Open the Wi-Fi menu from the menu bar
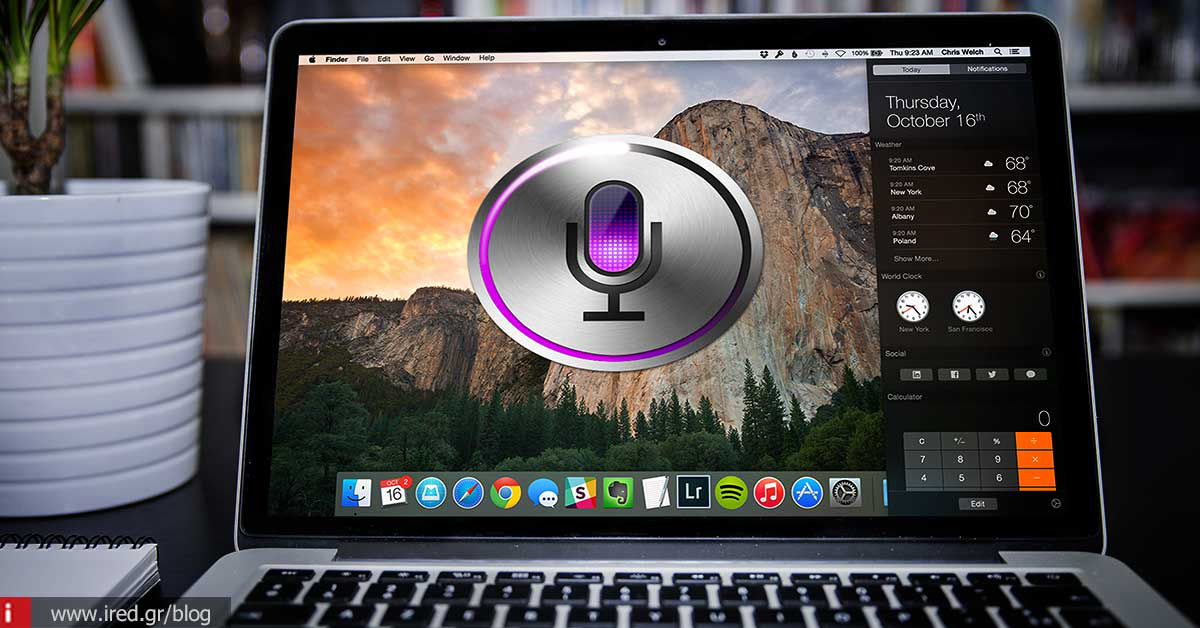The width and height of the screenshot is (1200, 628). click(840, 52)
